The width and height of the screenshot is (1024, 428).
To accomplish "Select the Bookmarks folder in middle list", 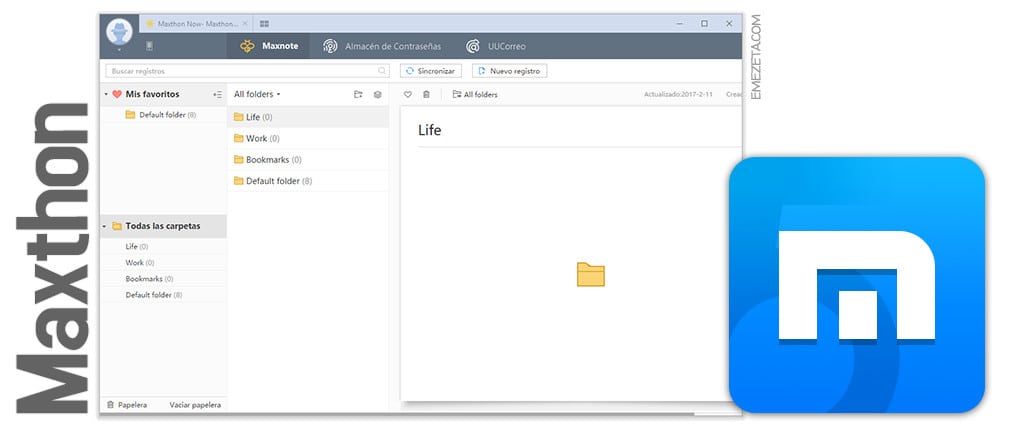I will 308,159.
